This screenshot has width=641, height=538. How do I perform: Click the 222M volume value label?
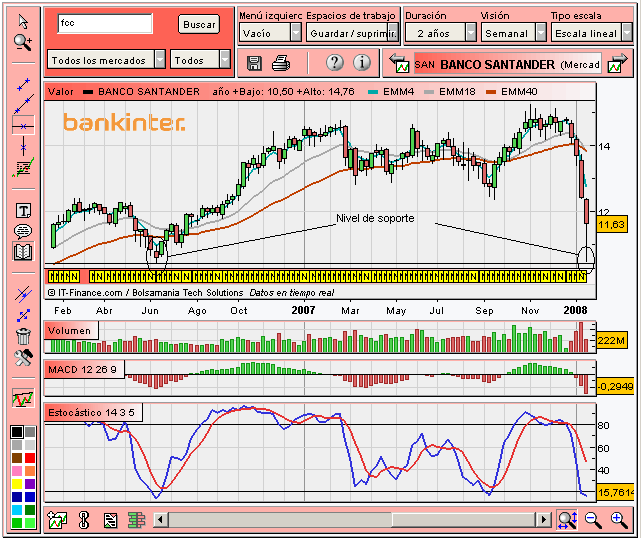pyautogui.click(x=612, y=340)
